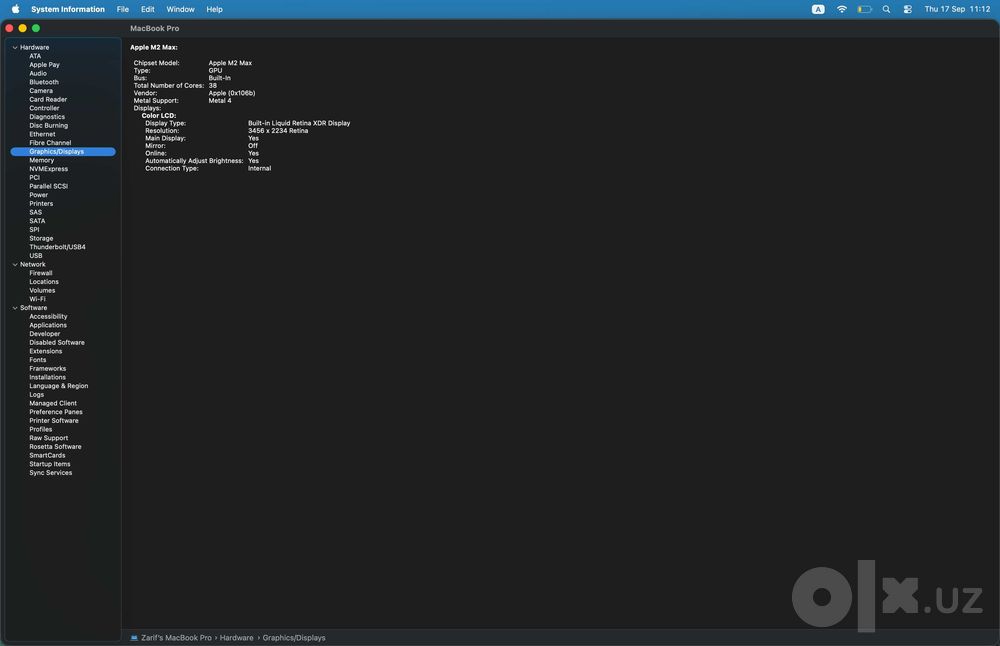Screen dimensions: 1000x646
Task: Select Developer under Software
Action: (45, 334)
